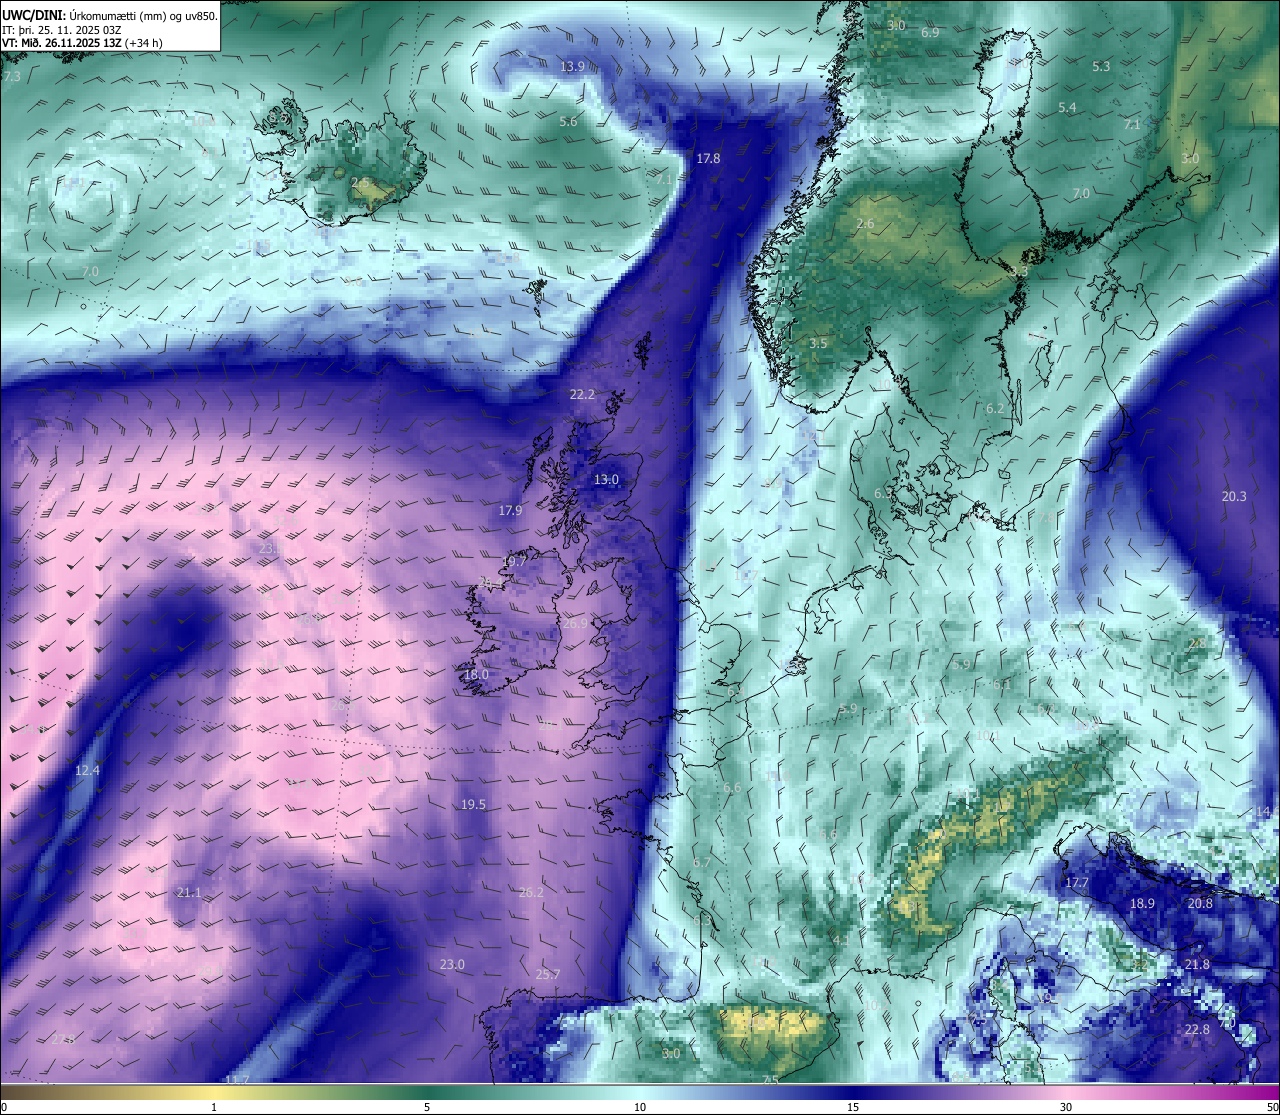
Task: Click the colour scale label "1"
Action: [x=214, y=1106]
